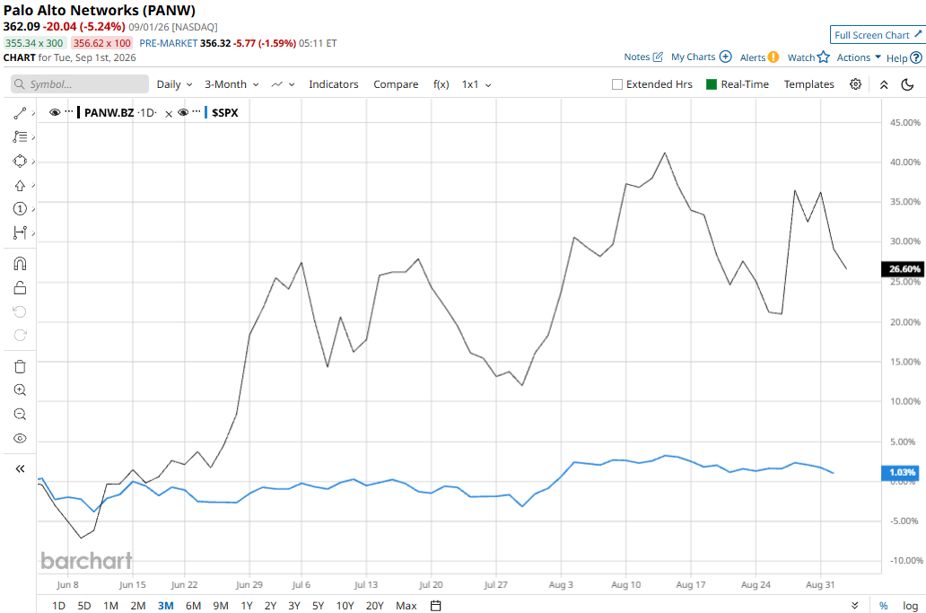Open the calendar date range icon
This screenshot has width=926, height=613.
(436, 605)
